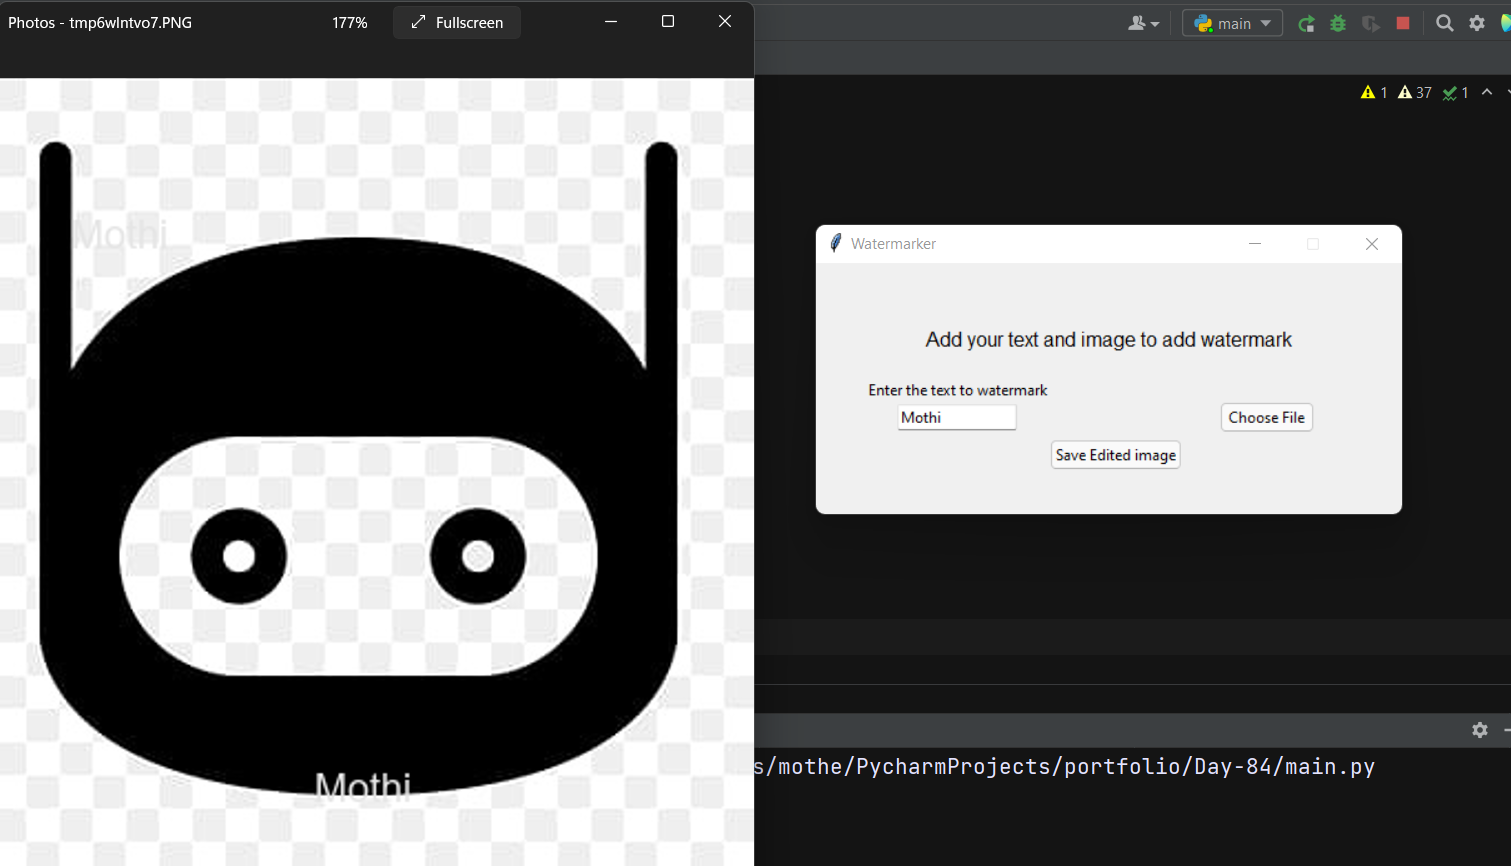Select the Photos window title tmp6wlntvo7.PNG
The image size is (1511, 866).
coord(99,21)
